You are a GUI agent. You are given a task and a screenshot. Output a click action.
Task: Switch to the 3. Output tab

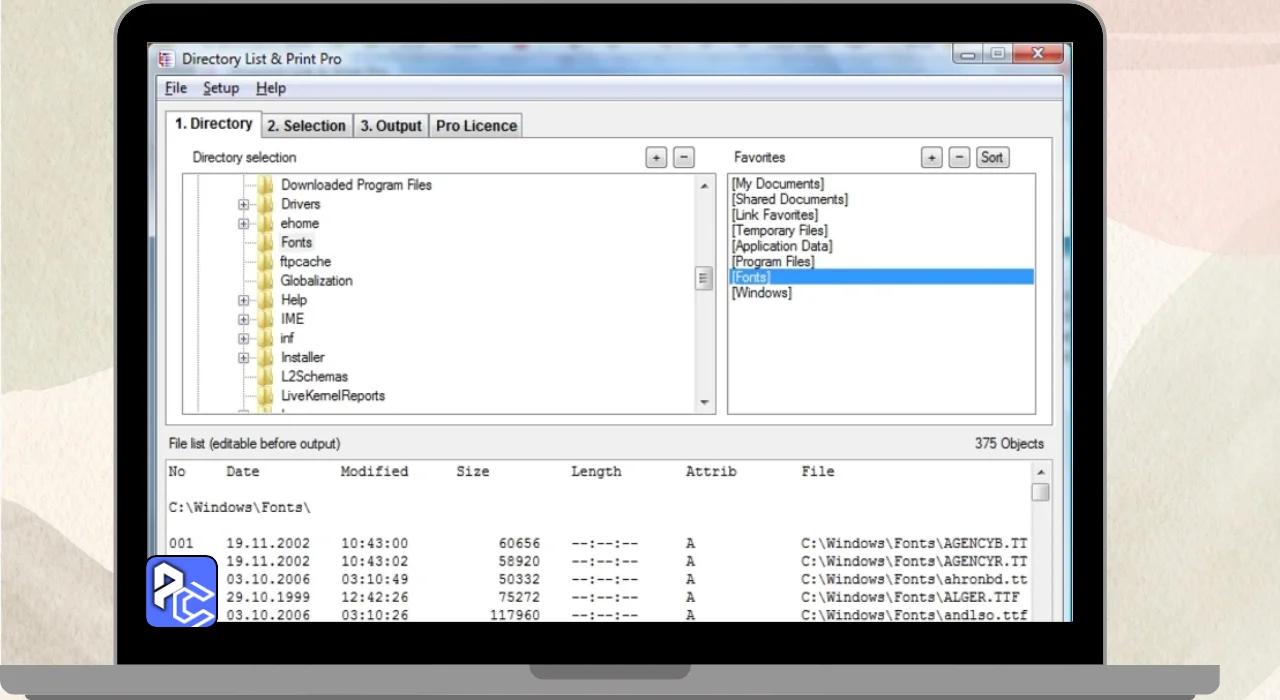(x=391, y=125)
